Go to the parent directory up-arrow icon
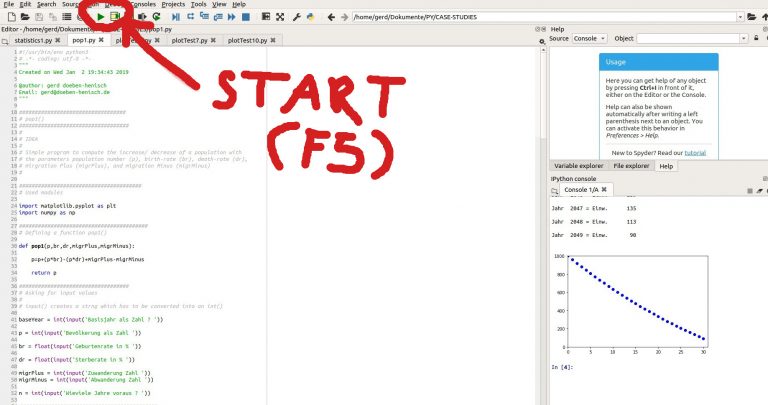768x405 pixels. point(765,17)
